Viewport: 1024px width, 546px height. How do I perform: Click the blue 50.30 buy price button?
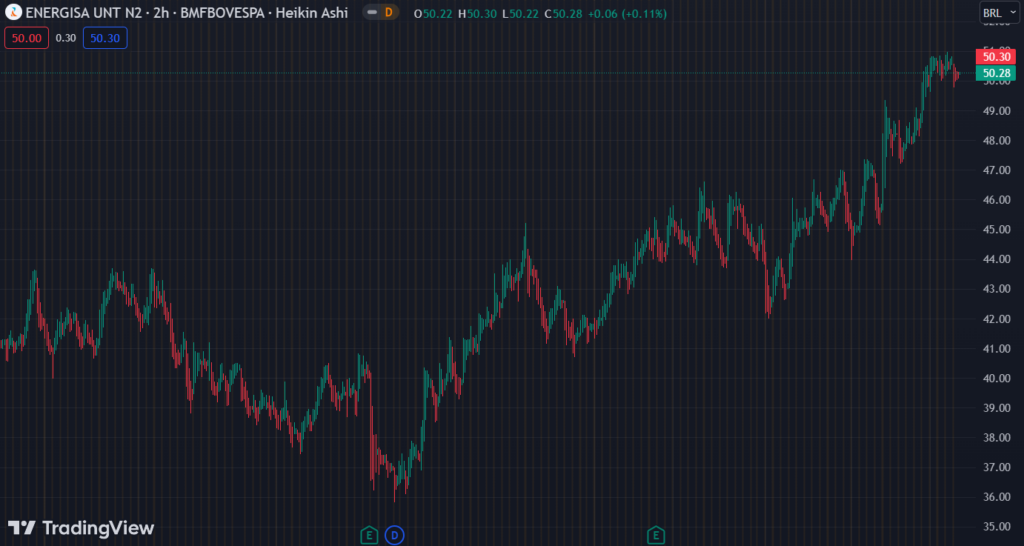105,38
